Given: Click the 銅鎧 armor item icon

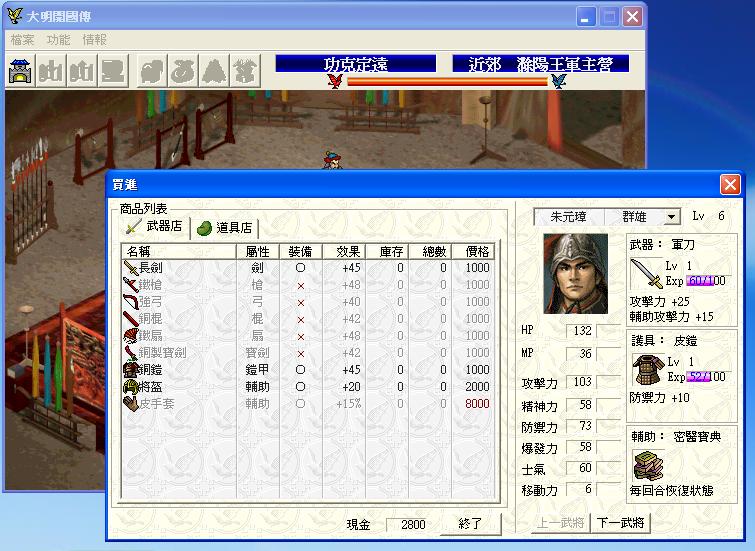Looking at the screenshot, I should coord(130,370).
